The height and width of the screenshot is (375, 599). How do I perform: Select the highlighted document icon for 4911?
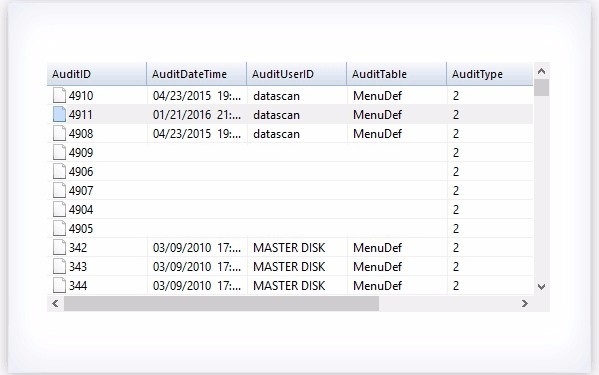tap(59, 115)
